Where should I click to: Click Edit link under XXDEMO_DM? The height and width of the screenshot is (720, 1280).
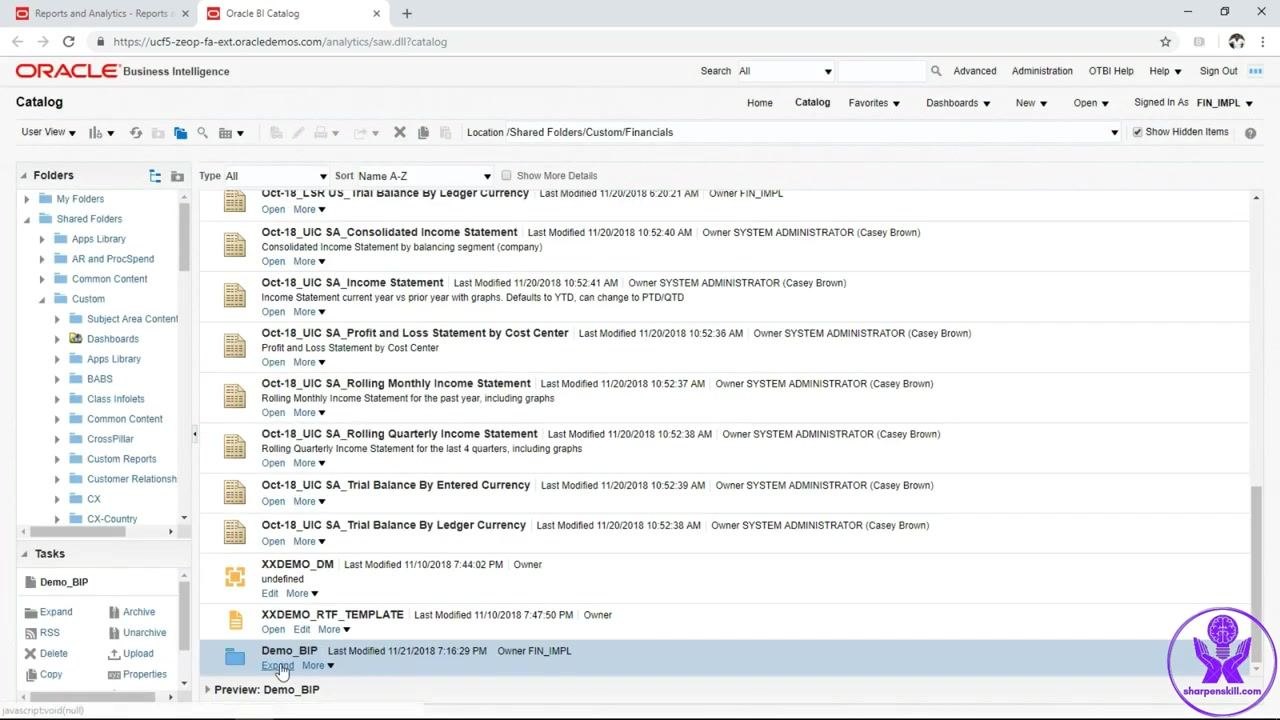270,594
